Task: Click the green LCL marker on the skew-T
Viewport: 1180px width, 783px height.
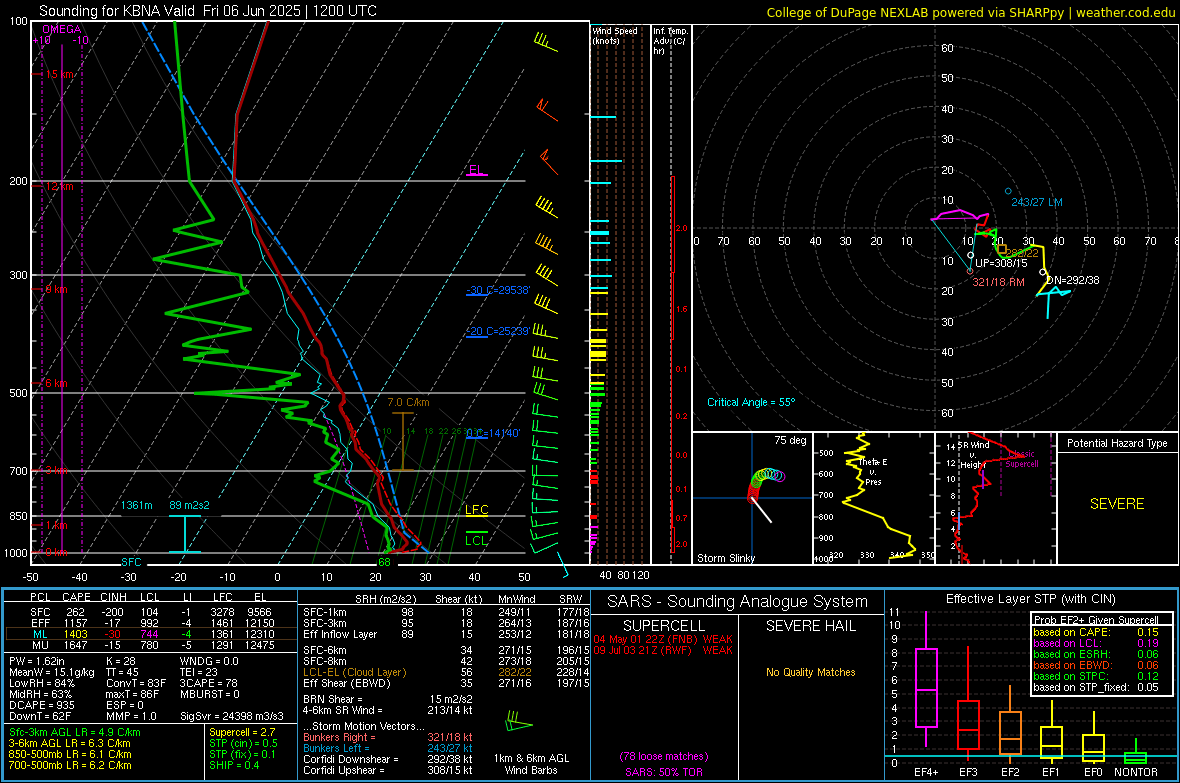Action: (x=476, y=540)
